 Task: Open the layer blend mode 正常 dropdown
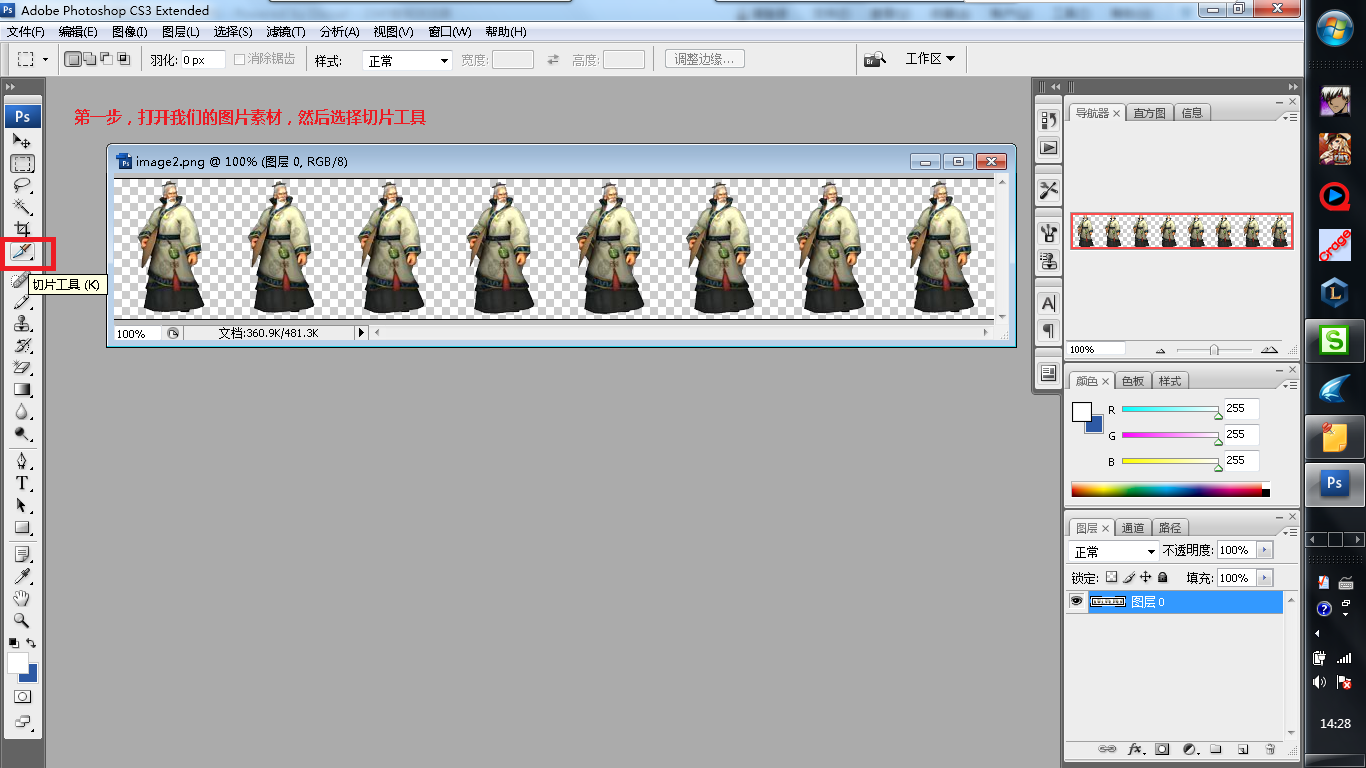(1113, 551)
